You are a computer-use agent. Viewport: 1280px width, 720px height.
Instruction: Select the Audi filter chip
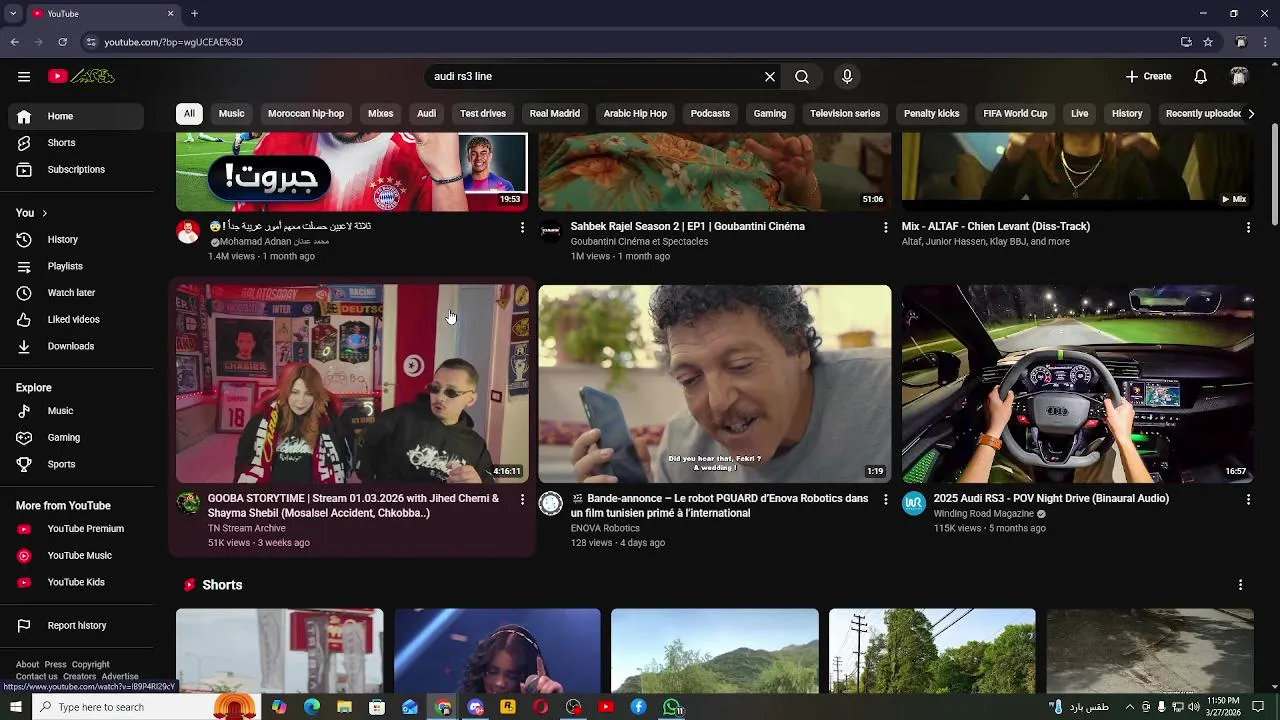[427, 114]
